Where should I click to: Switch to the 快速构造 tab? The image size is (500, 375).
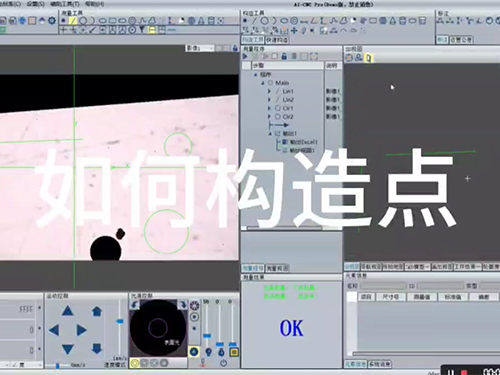point(277,40)
